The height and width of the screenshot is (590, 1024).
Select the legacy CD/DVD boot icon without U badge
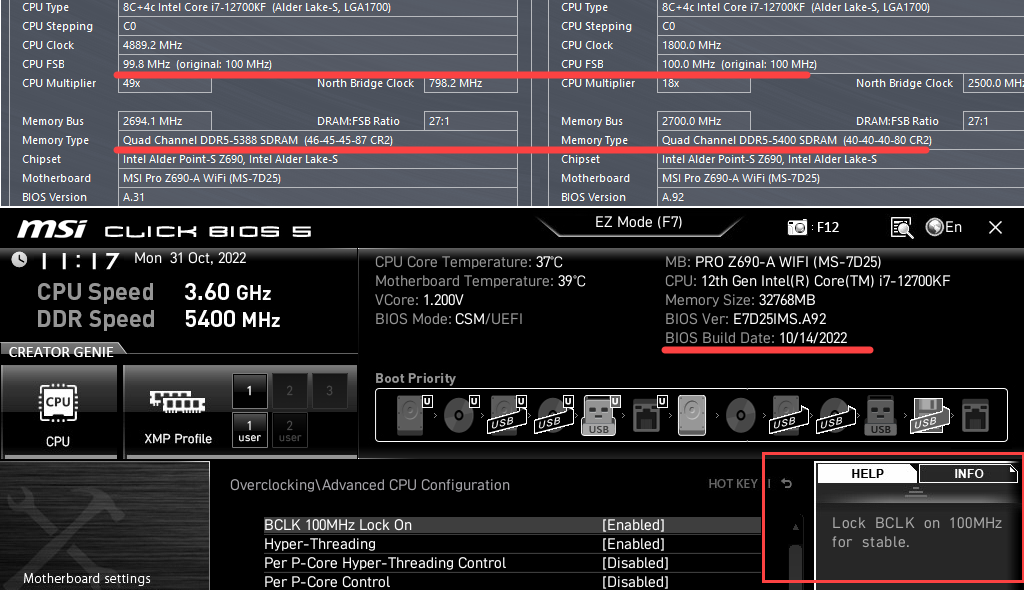[741, 414]
